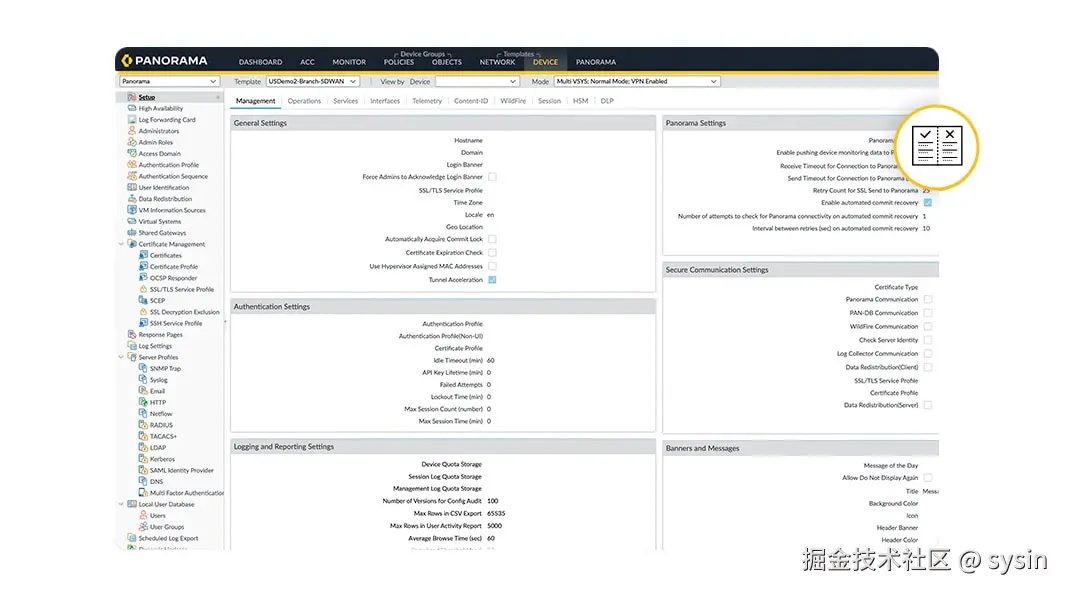Click the RADIUS server profile icon

(144, 425)
